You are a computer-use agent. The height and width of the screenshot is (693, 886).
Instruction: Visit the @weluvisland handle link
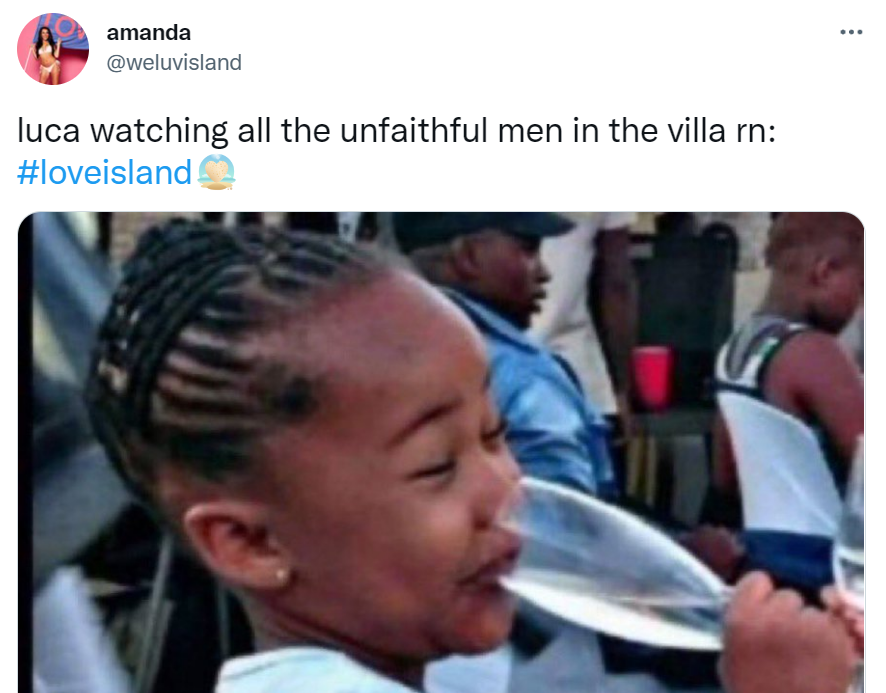(x=174, y=62)
